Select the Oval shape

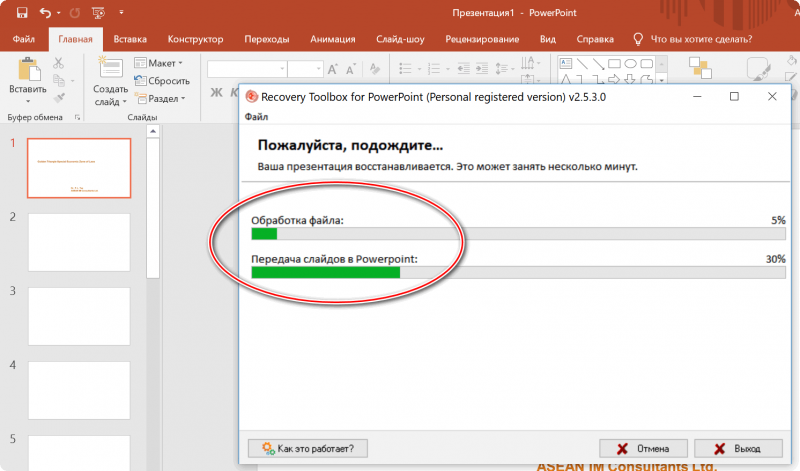pos(631,64)
